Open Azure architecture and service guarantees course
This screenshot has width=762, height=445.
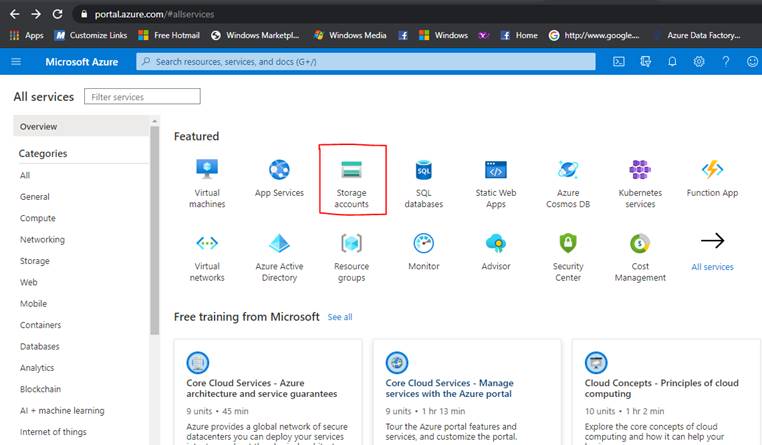point(261,388)
